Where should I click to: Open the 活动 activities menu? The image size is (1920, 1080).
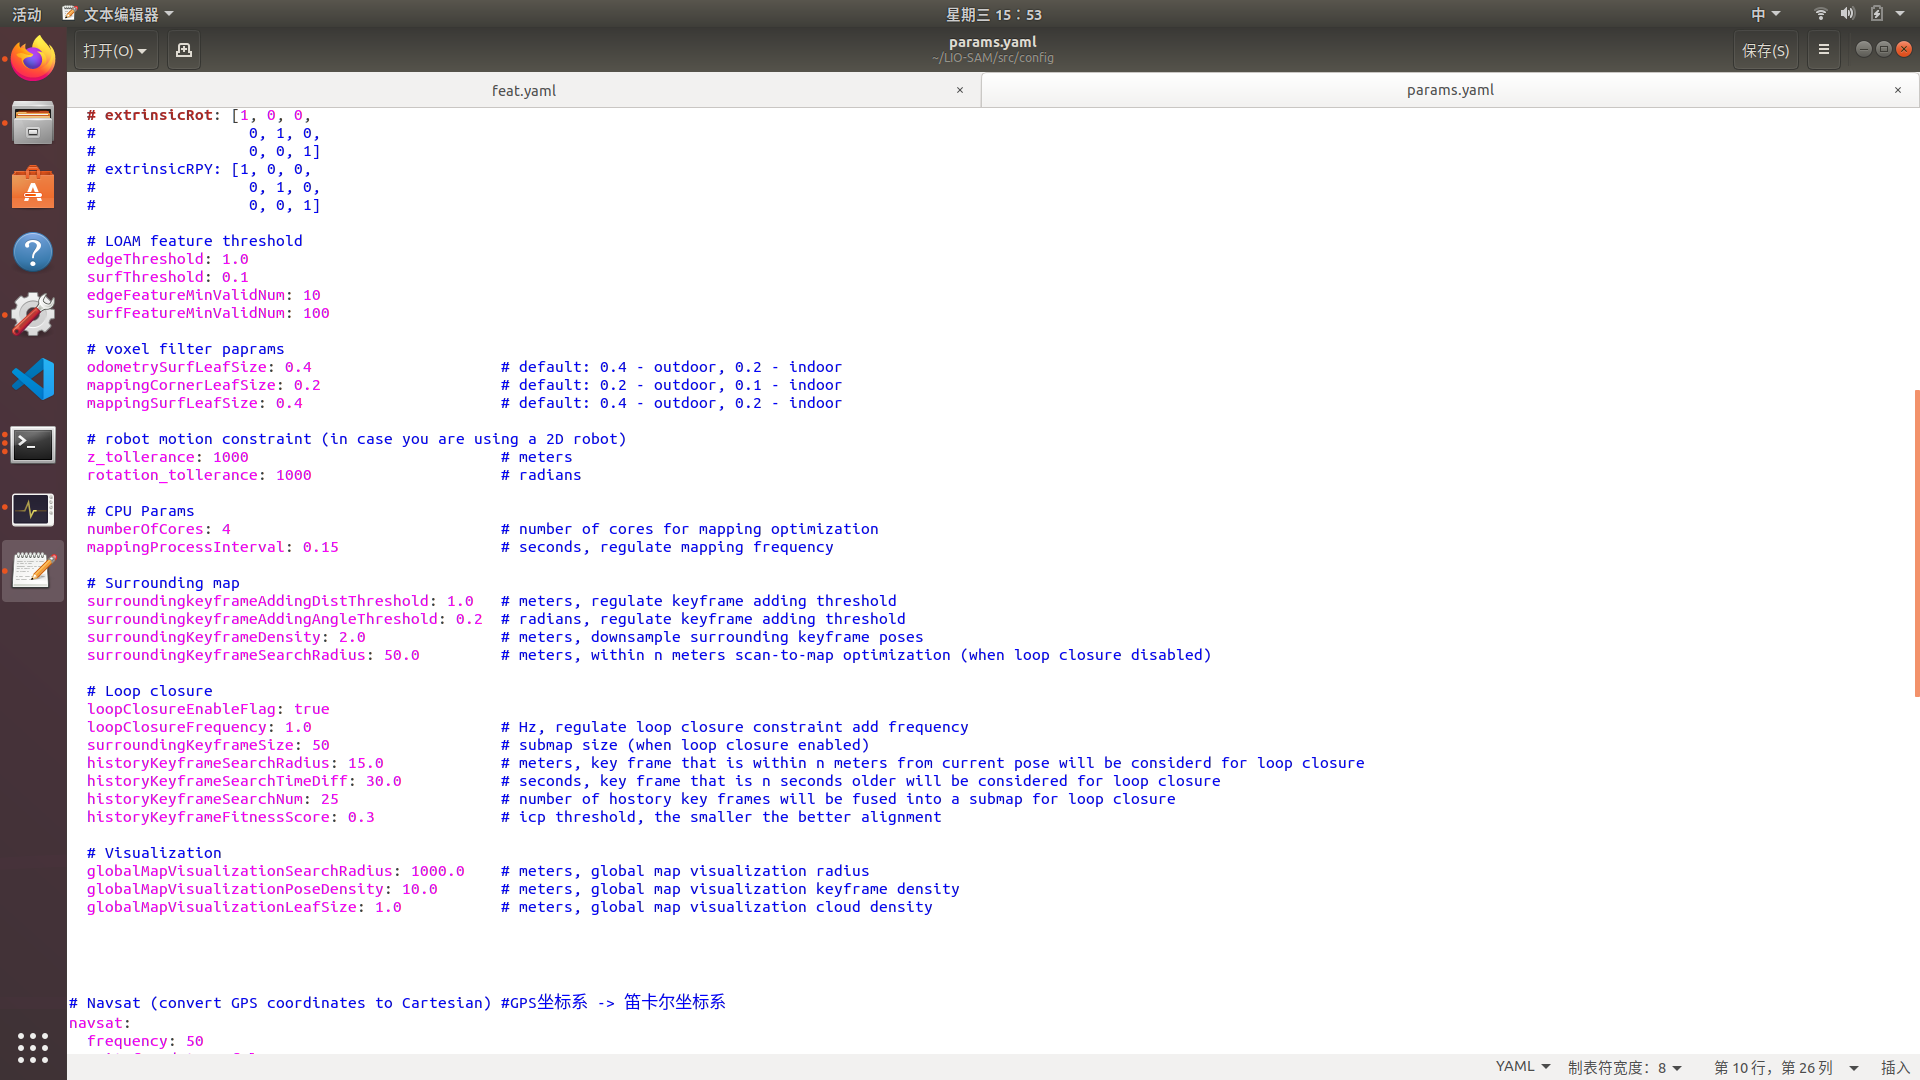pos(26,13)
